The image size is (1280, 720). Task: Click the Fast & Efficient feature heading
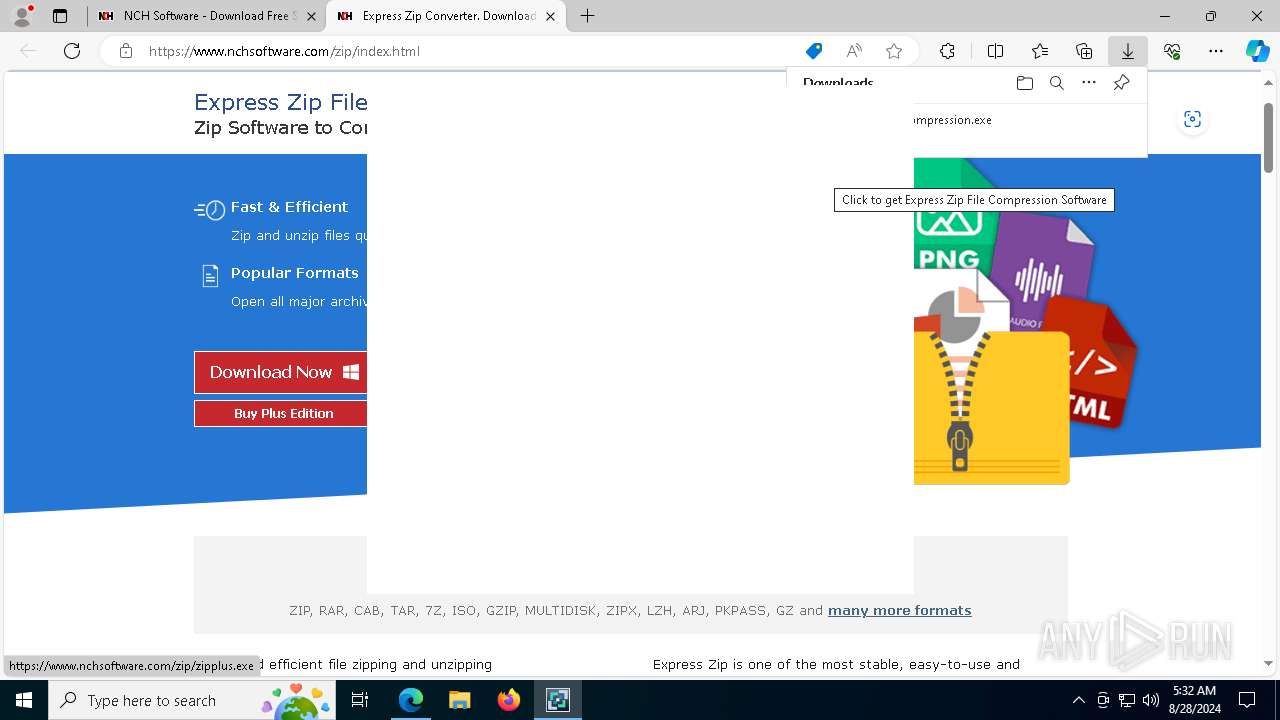pos(289,207)
